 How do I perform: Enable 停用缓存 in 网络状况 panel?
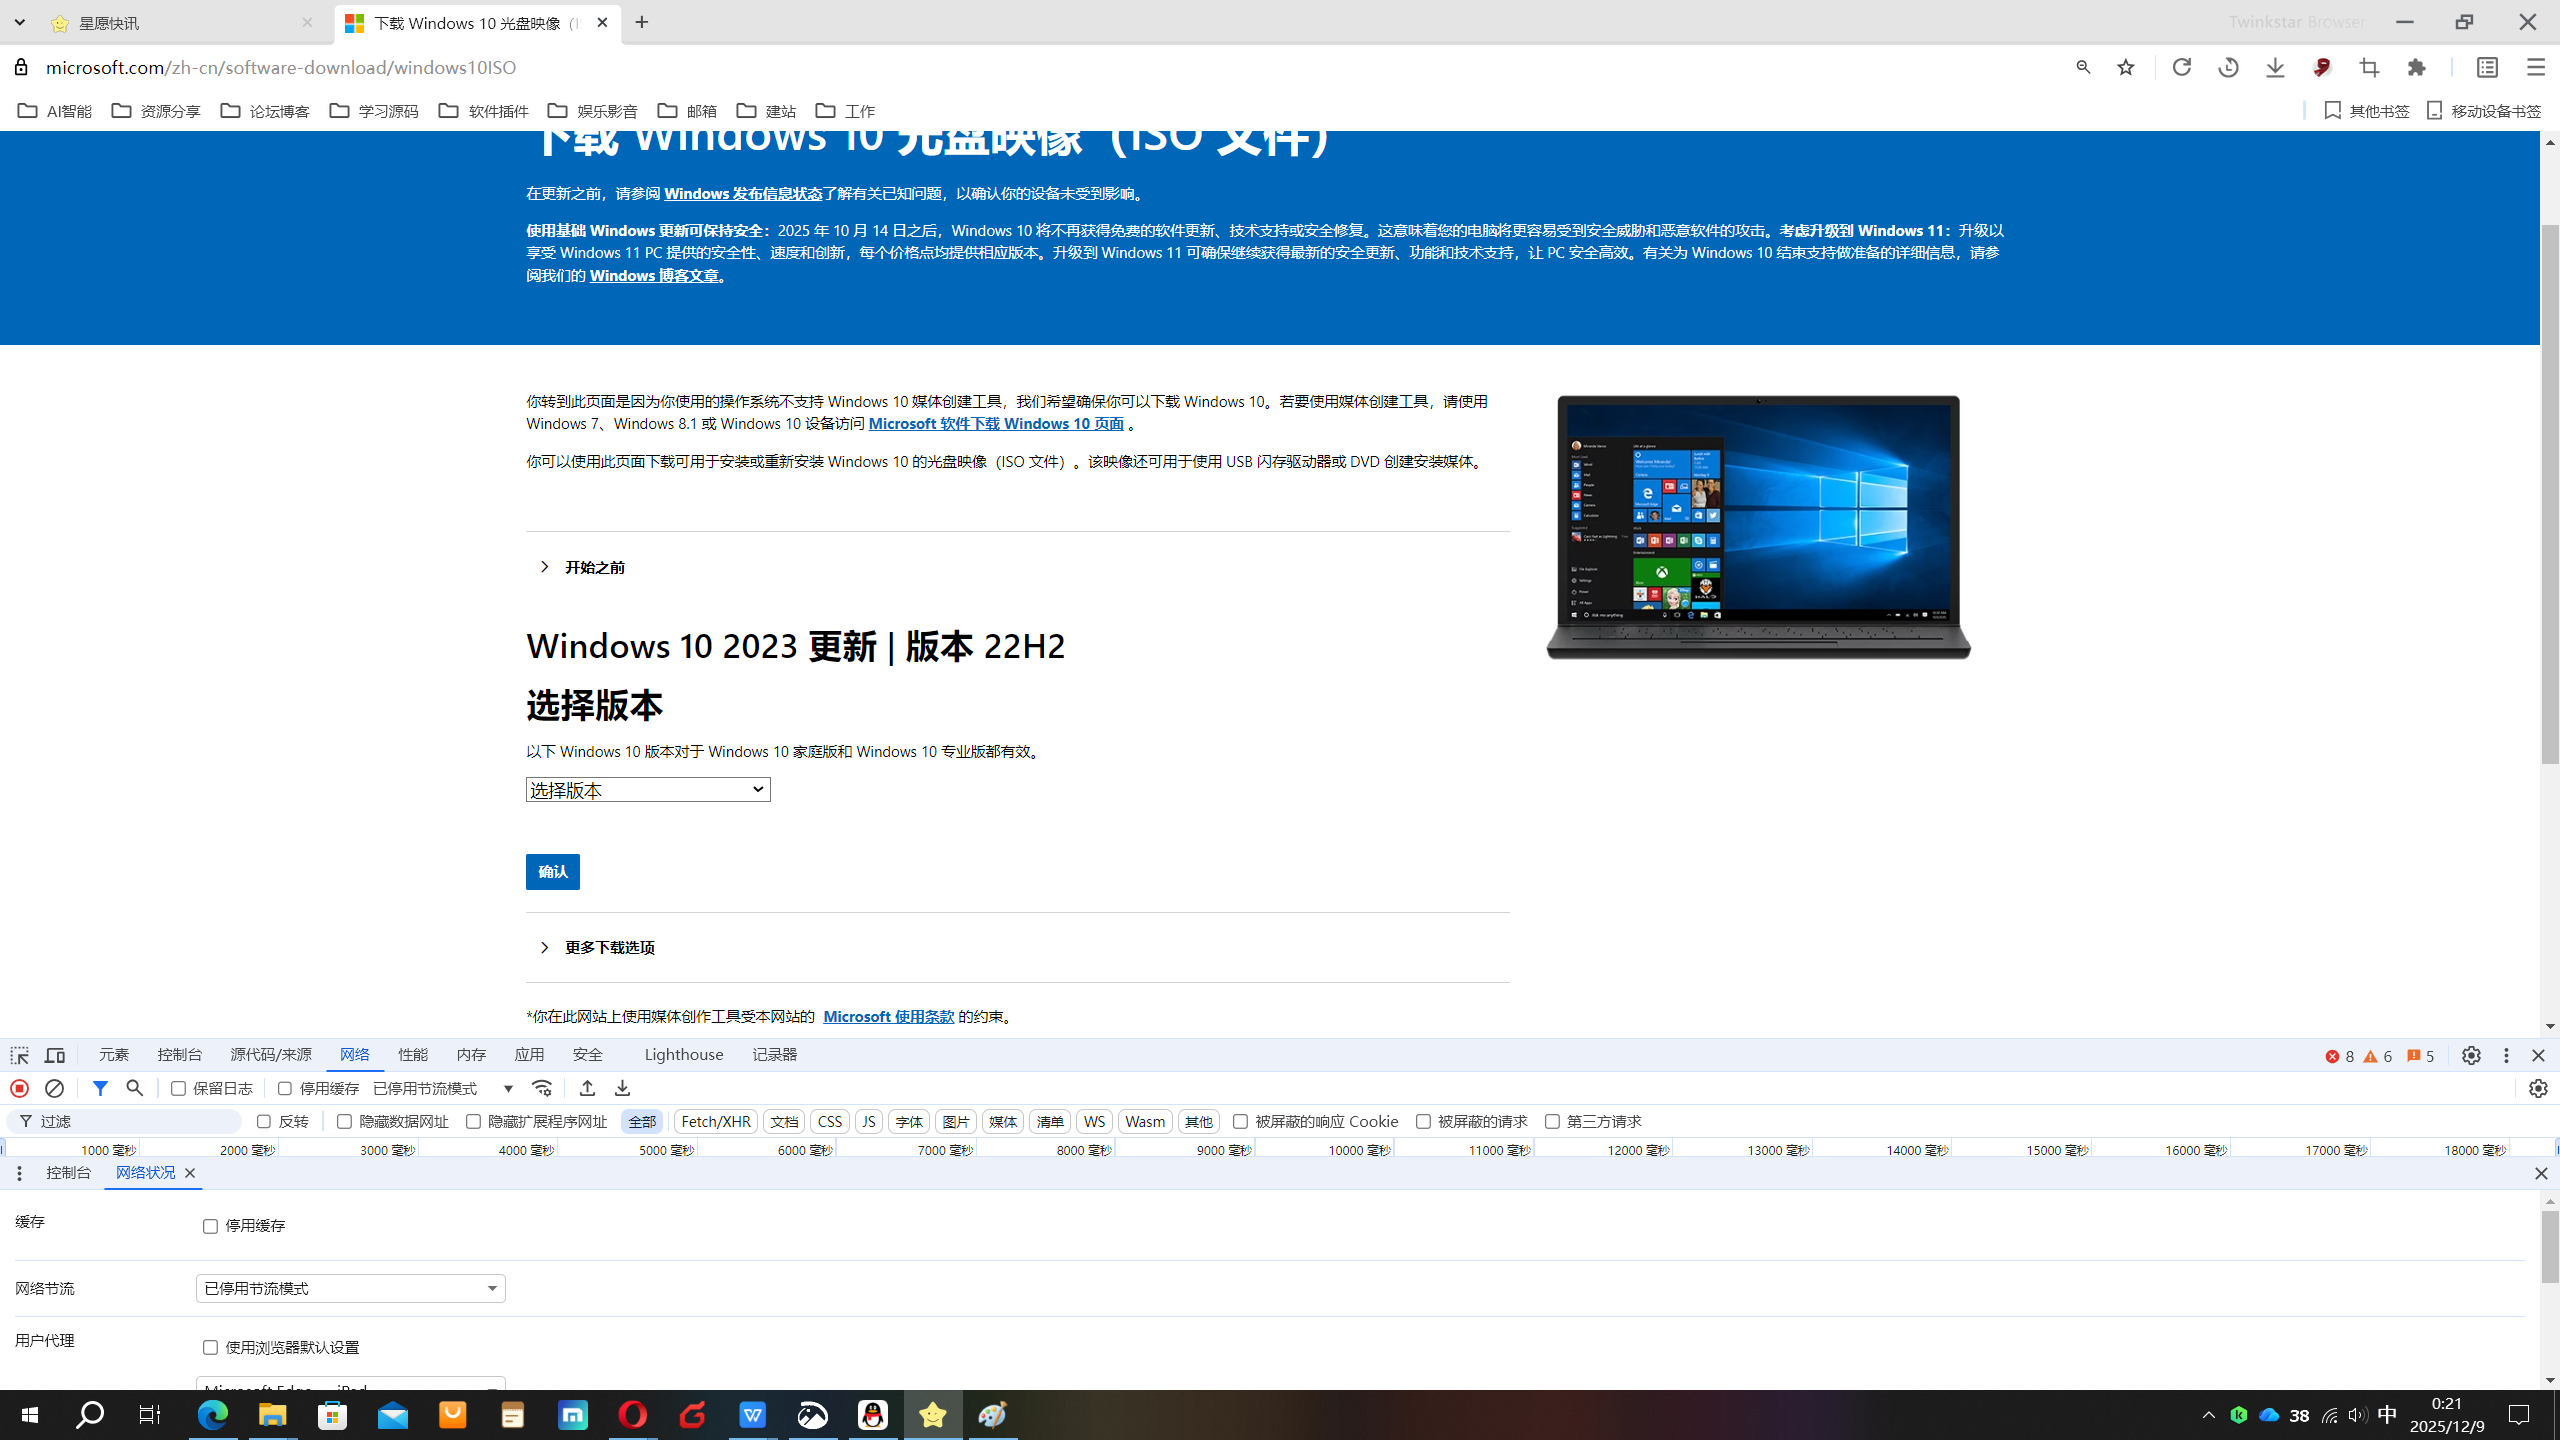[x=209, y=1226]
